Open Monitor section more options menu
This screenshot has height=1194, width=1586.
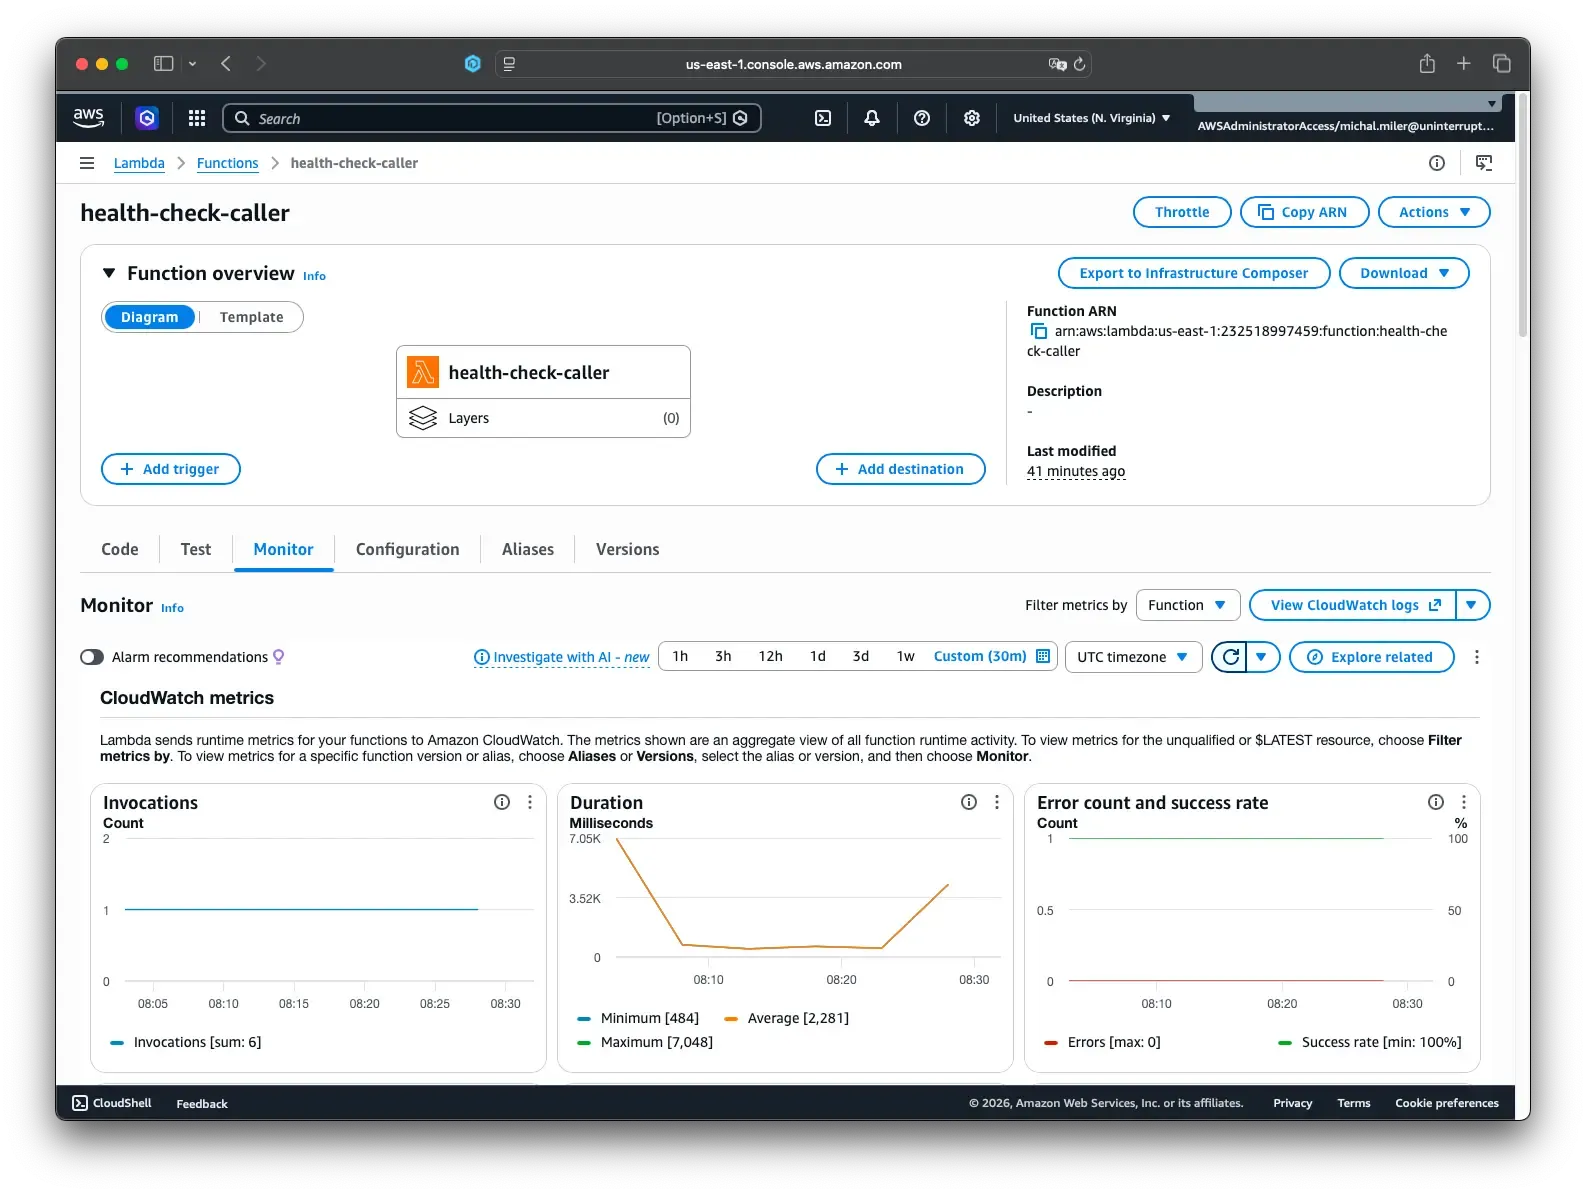click(1477, 657)
